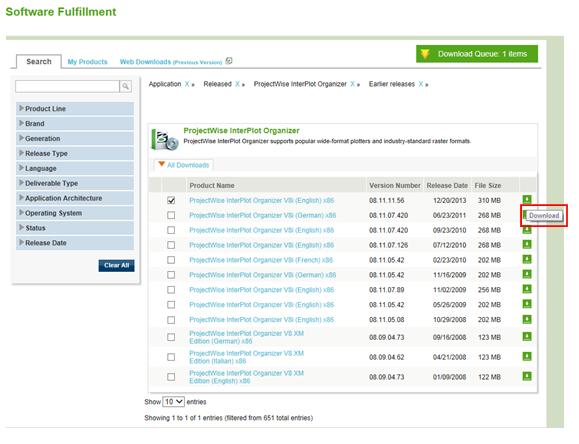
Task: Remove the Released filter with its X
Action: tap(237, 84)
